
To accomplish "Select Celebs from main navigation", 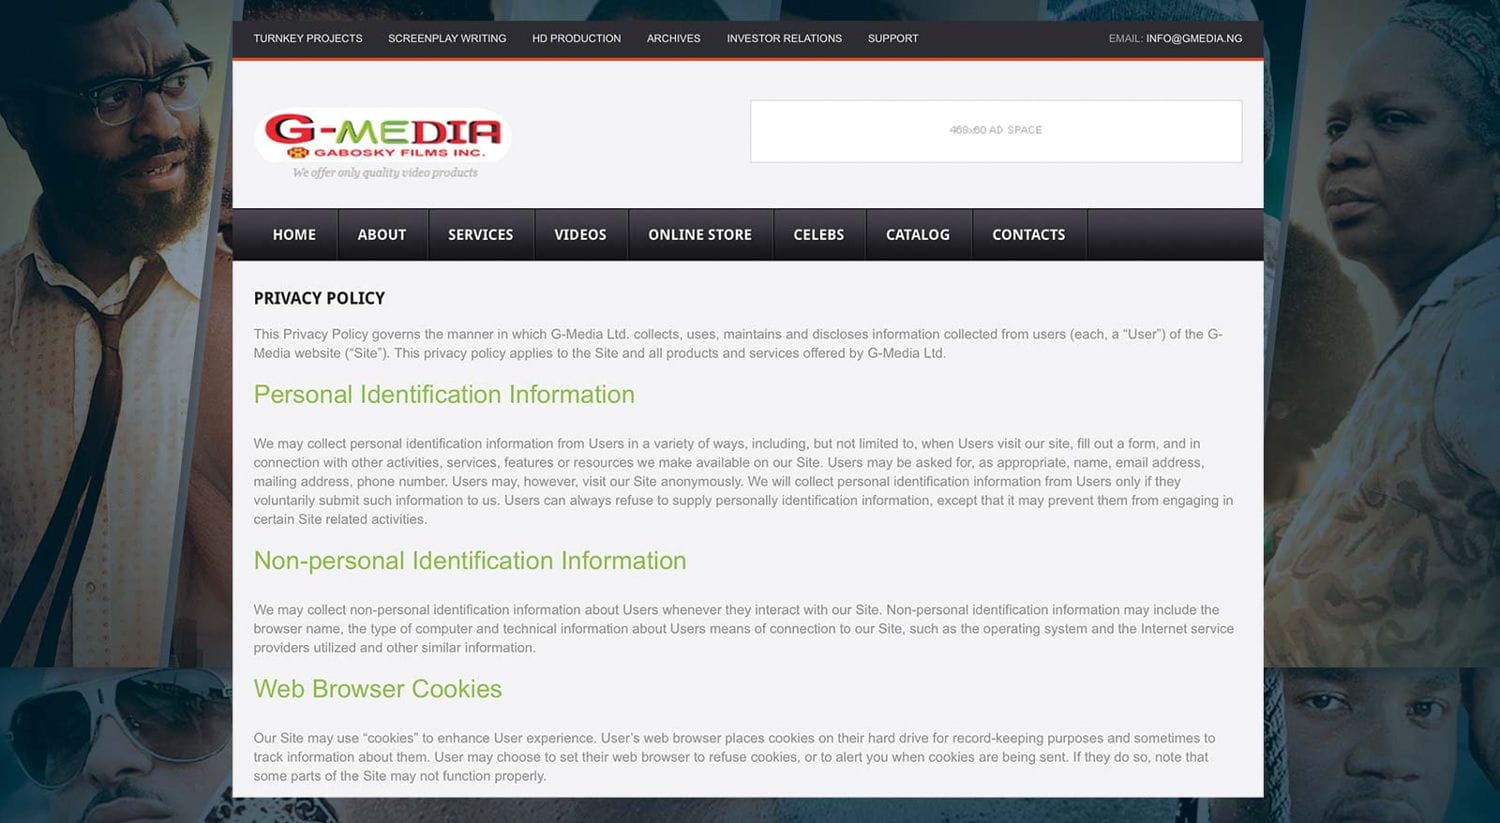I will (x=819, y=235).
